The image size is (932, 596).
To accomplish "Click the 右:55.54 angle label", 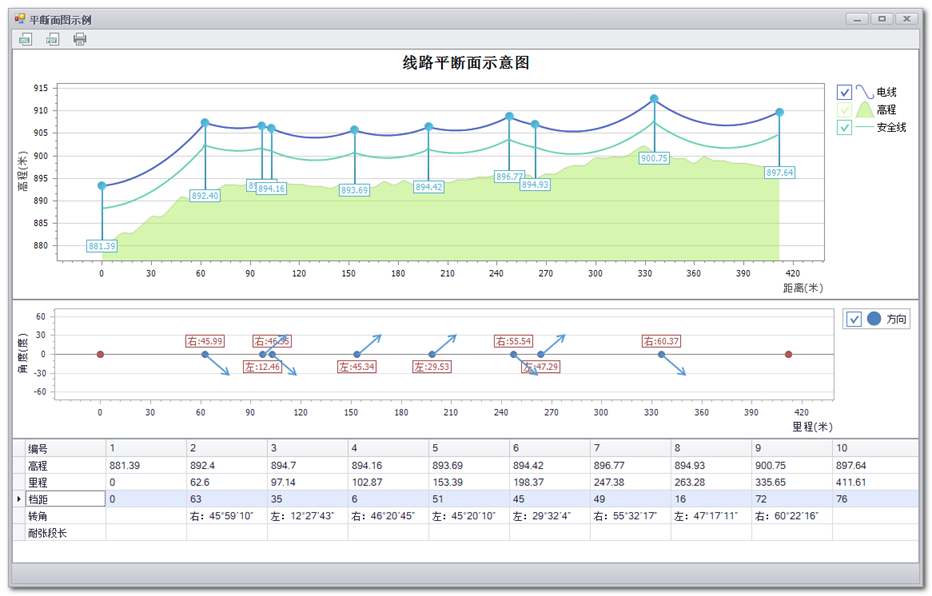I will 514,341.
